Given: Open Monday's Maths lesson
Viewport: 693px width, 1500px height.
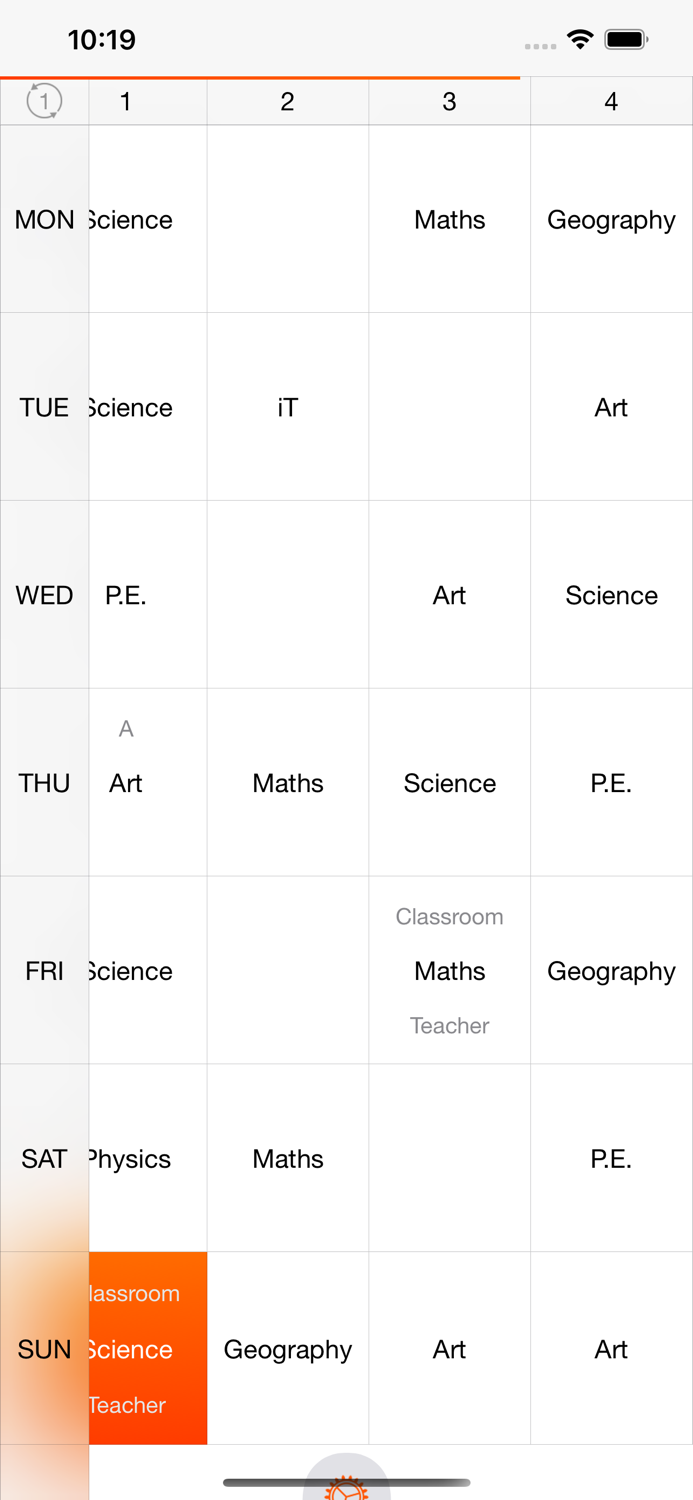Looking at the screenshot, I should (449, 219).
